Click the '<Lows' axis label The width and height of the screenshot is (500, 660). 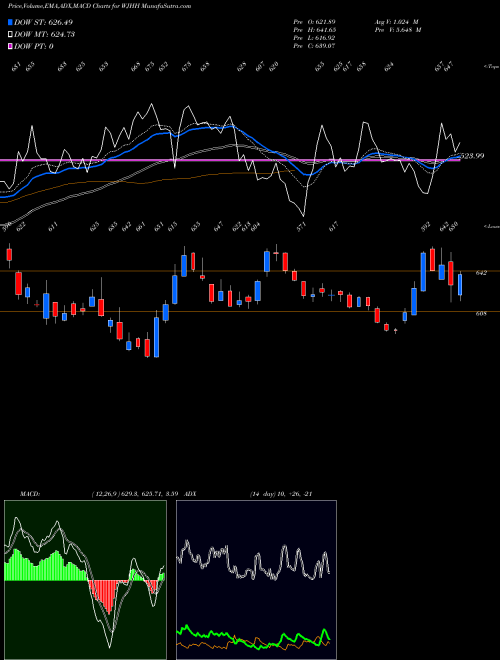coord(491,226)
